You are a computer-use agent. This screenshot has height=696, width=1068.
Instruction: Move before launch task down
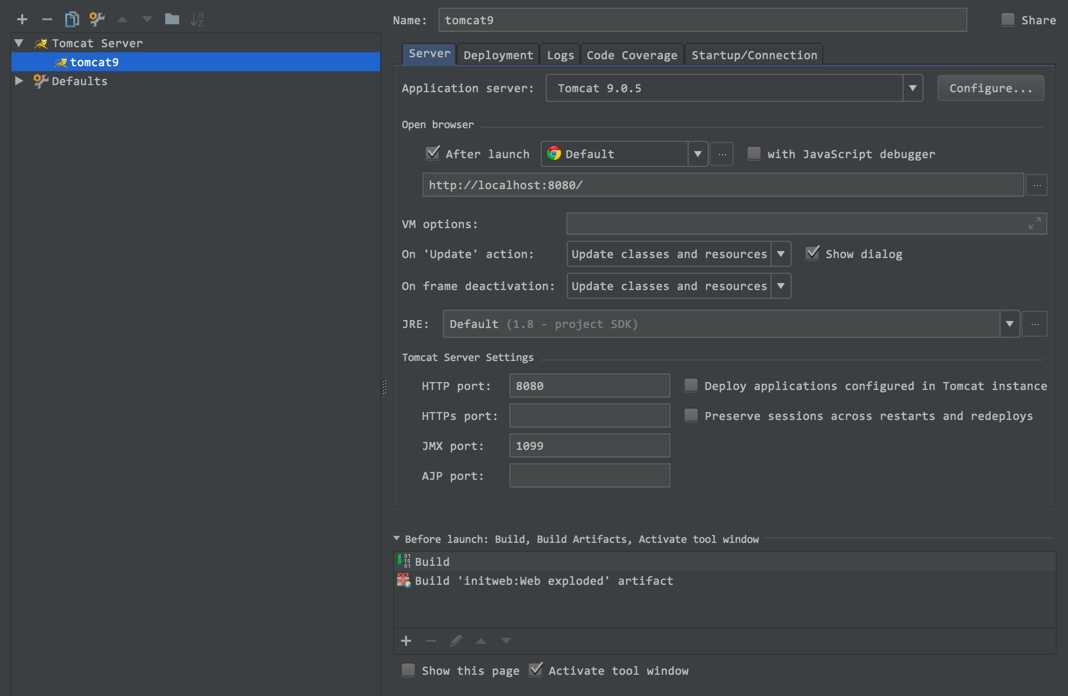(505, 641)
